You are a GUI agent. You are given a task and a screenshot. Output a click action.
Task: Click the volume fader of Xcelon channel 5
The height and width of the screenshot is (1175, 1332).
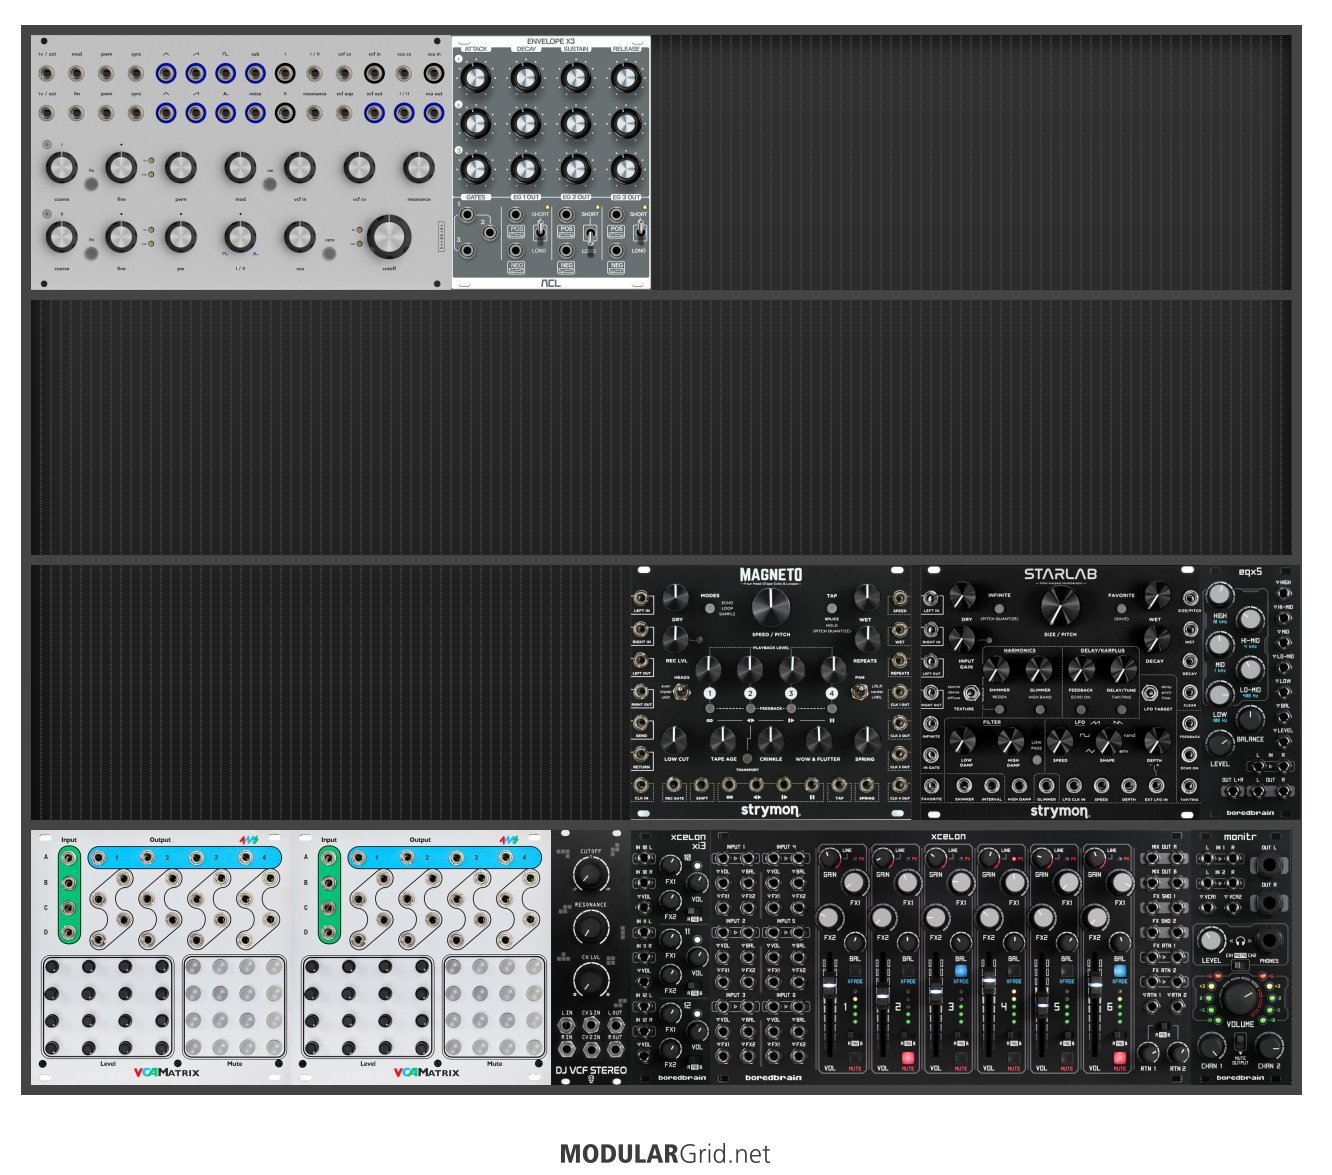1042,1004
